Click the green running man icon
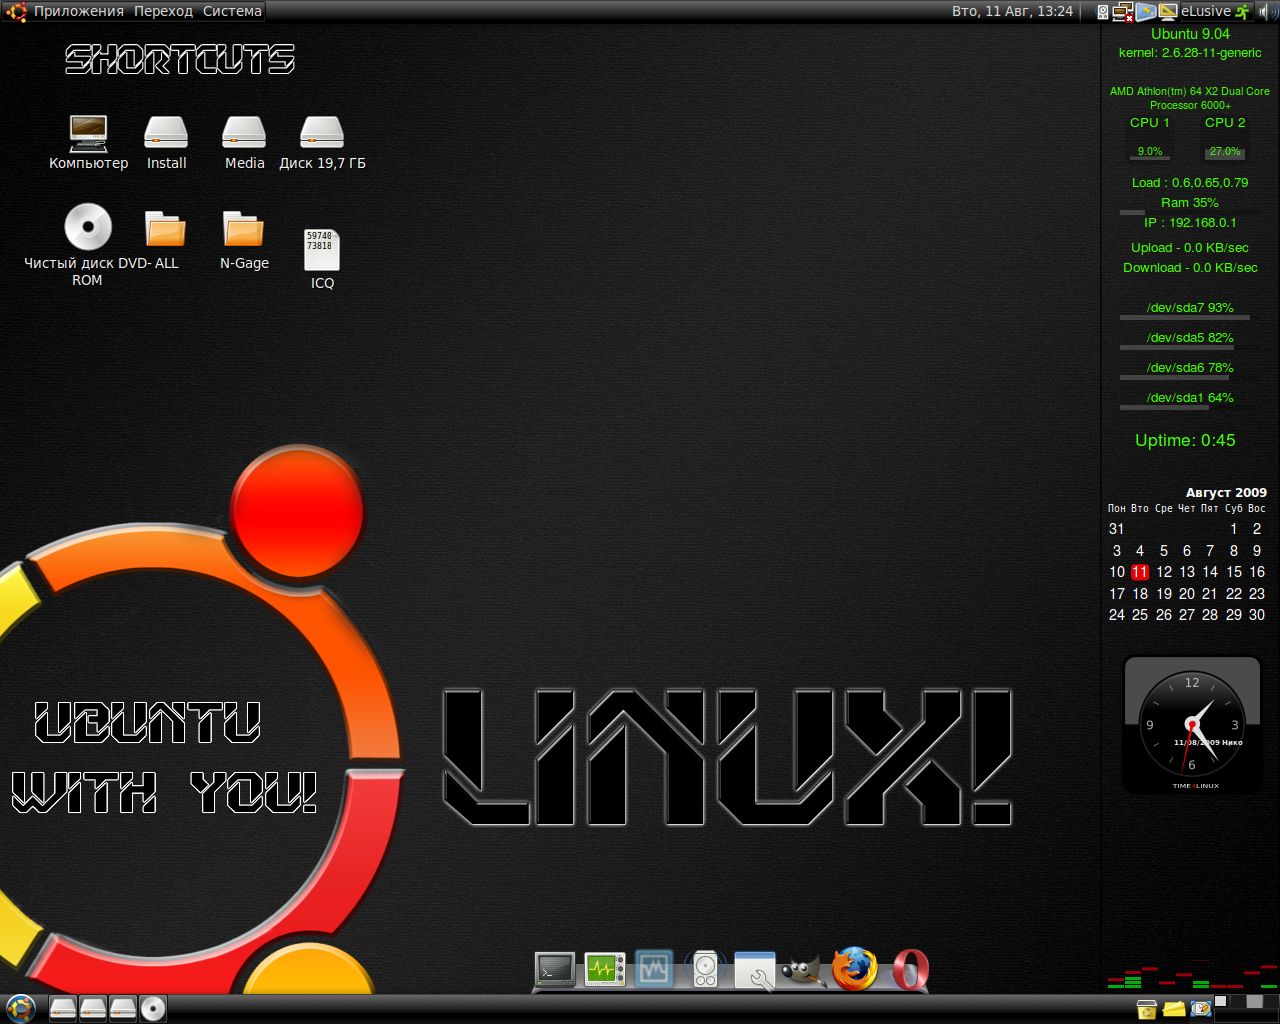This screenshot has height=1024, width=1280. (1242, 12)
